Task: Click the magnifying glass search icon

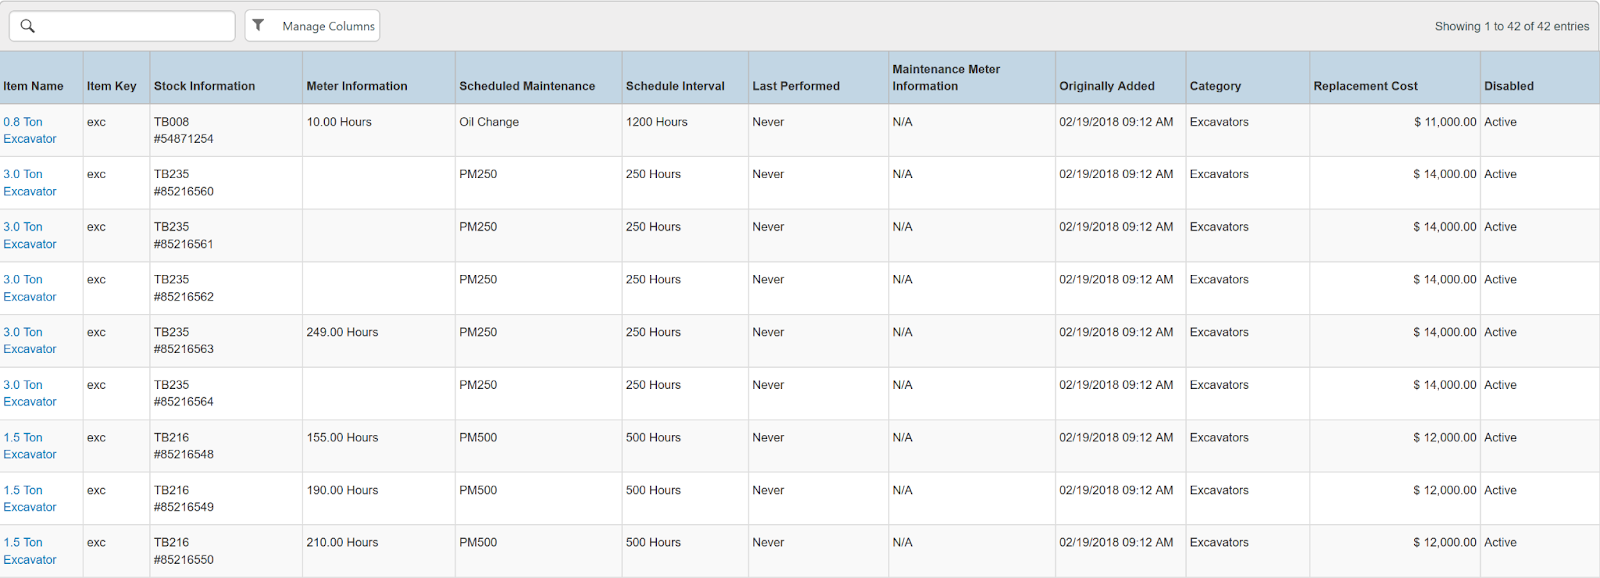Action: pyautogui.click(x=28, y=26)
